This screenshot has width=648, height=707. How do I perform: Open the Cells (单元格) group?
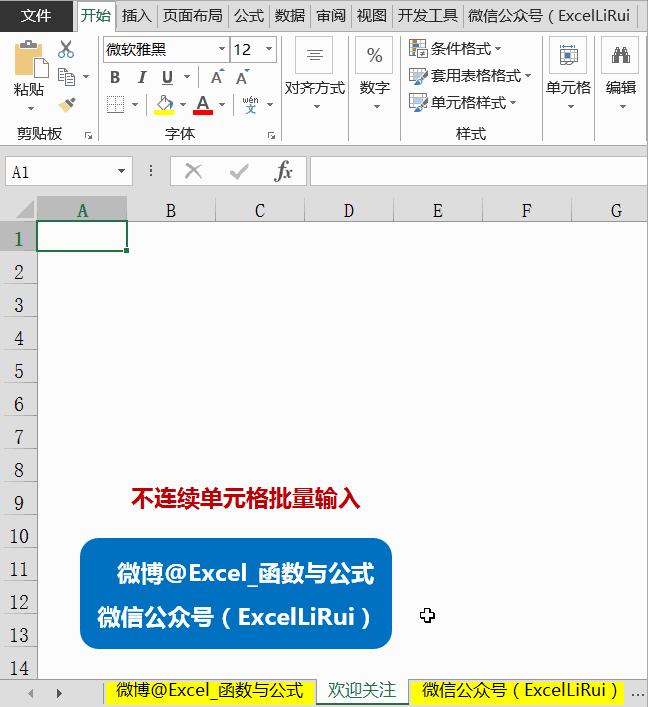[x=568, y=74]
